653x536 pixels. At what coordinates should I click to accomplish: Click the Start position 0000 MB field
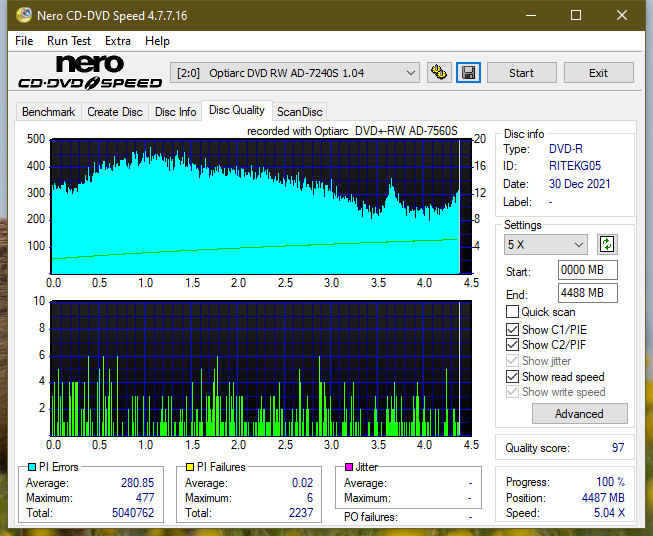[x=588, y=270]
